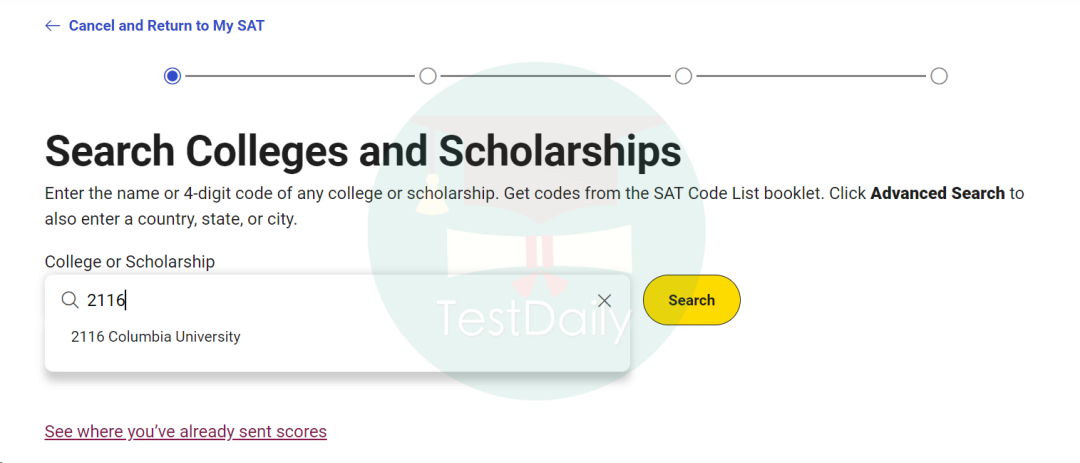Click the SAT Code List booklet text
Viewport: 1080px width, 463px height.
click(728, 193)
